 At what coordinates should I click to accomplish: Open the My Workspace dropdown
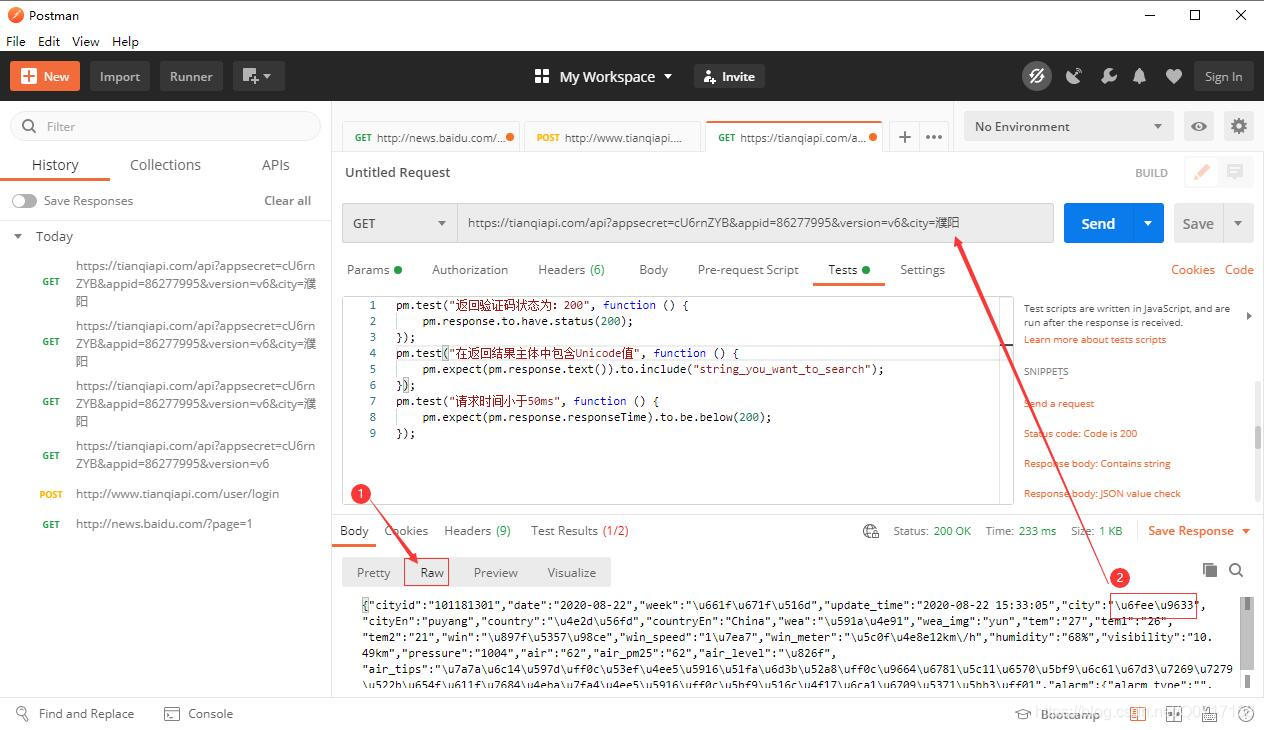point(616,76)
